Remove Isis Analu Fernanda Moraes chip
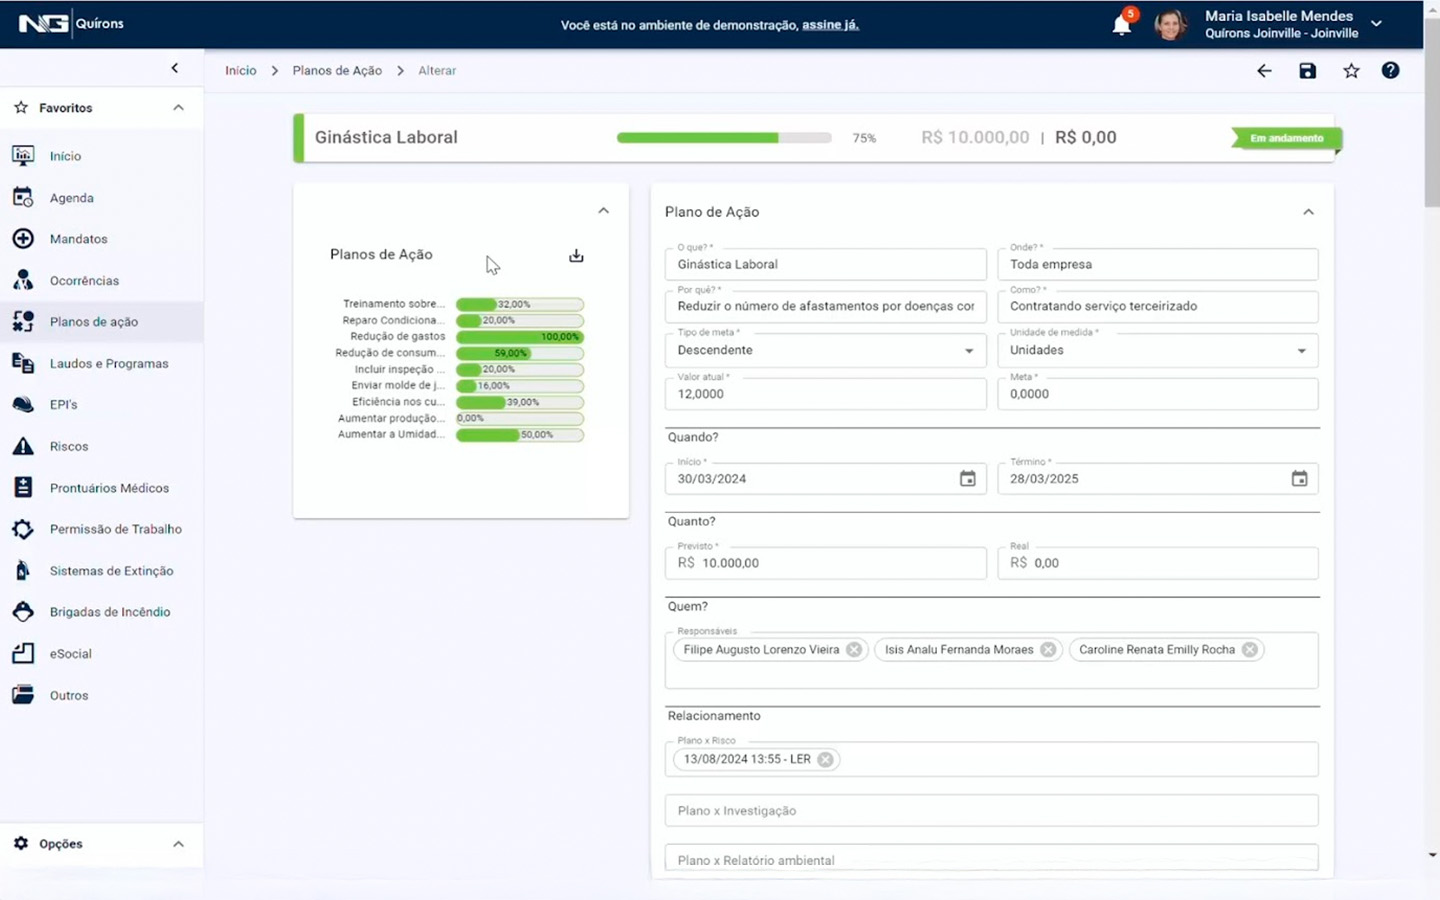 (x=1048, y=650)
